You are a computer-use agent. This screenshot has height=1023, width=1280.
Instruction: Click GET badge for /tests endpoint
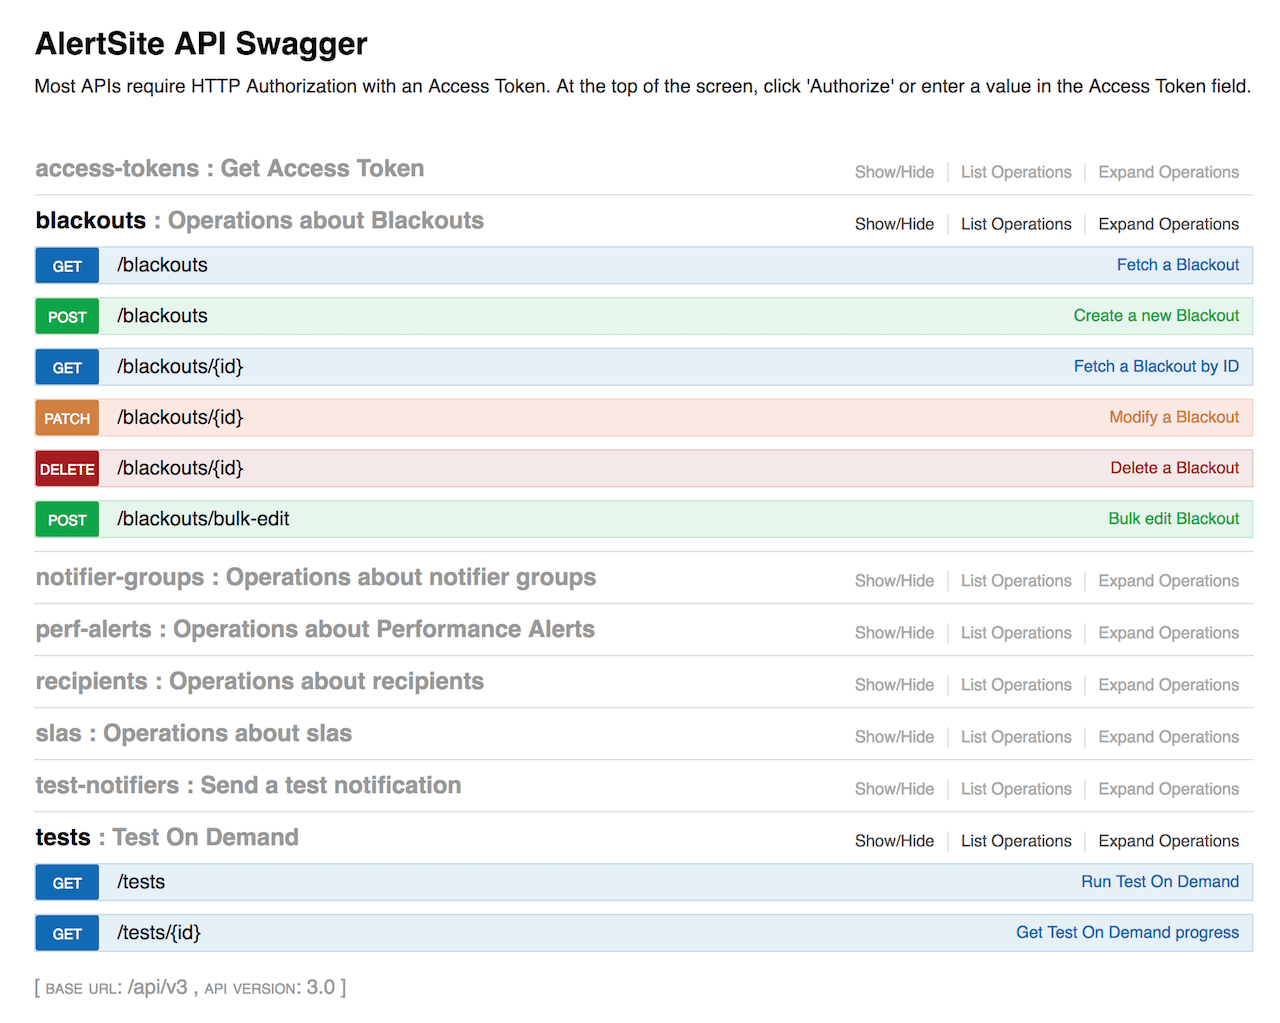[67, 883]
